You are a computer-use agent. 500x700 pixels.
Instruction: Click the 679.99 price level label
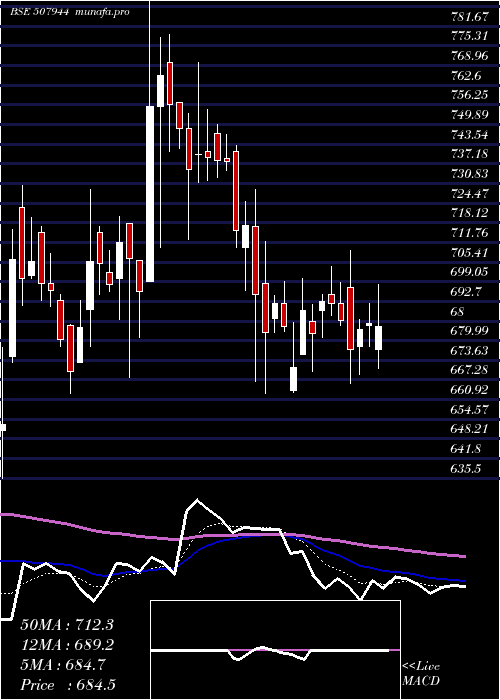click(x=469, y=330)
